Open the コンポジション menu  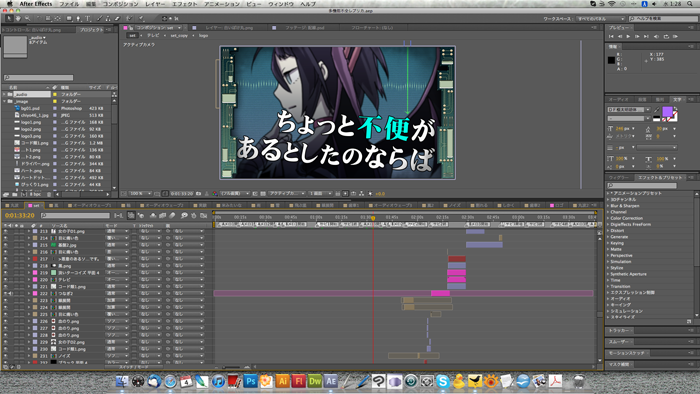pyautogui.click(x=121, y=4)
